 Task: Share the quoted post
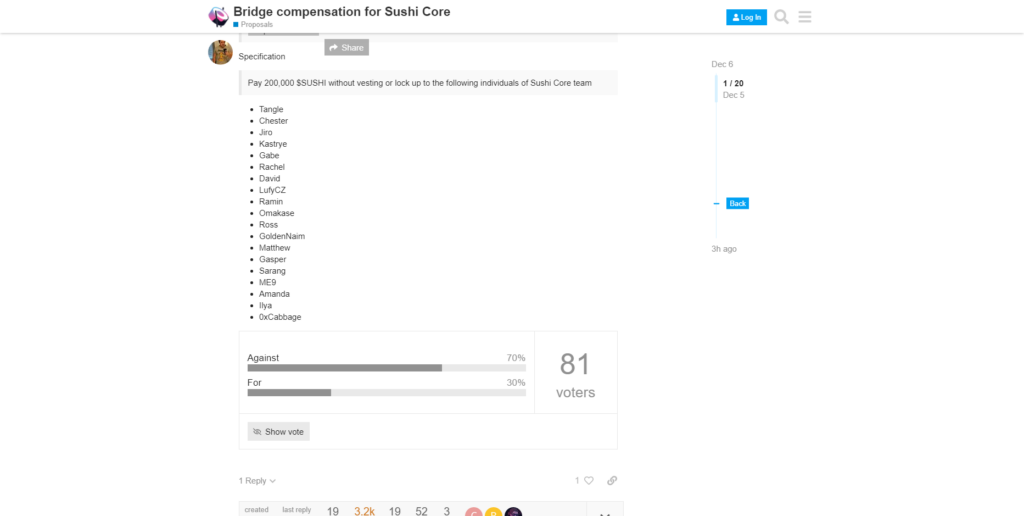tap(347, 48)
